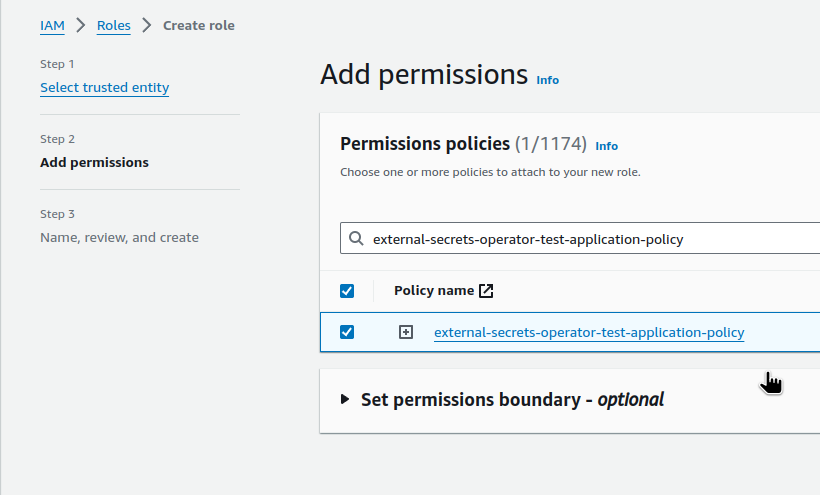Open Info link beside Add permissions heading
Viewport: 820px width, 495px height.
pyautogui.click(x=548, y=80)
